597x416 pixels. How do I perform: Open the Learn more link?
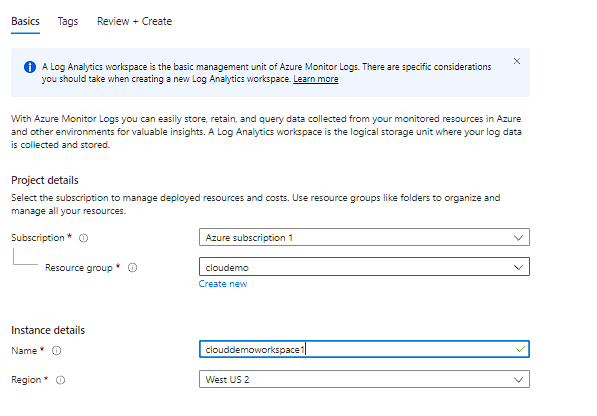(316, 79)
